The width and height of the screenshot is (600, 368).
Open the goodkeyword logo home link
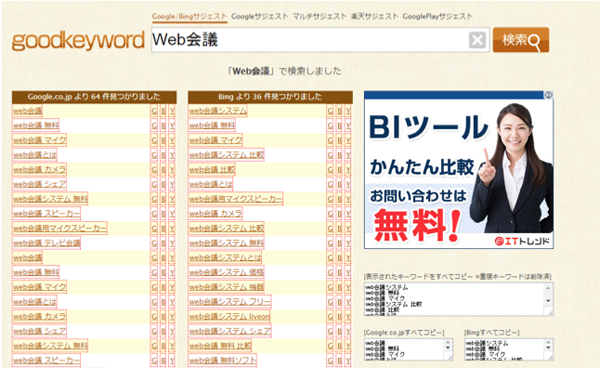pyautogui.click(x=78, y=41)
